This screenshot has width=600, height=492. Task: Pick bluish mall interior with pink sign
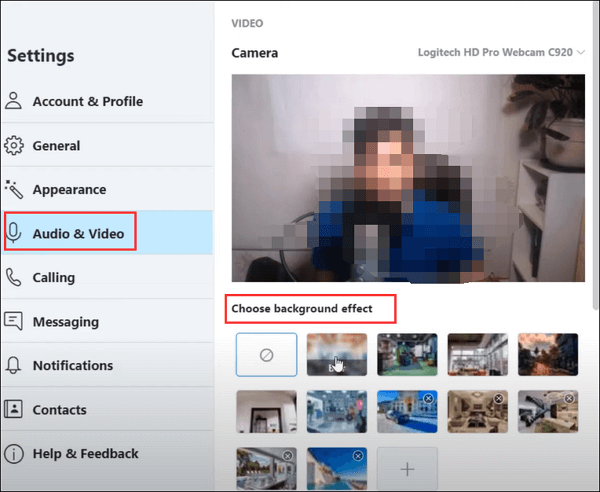(x=337, y=412)
